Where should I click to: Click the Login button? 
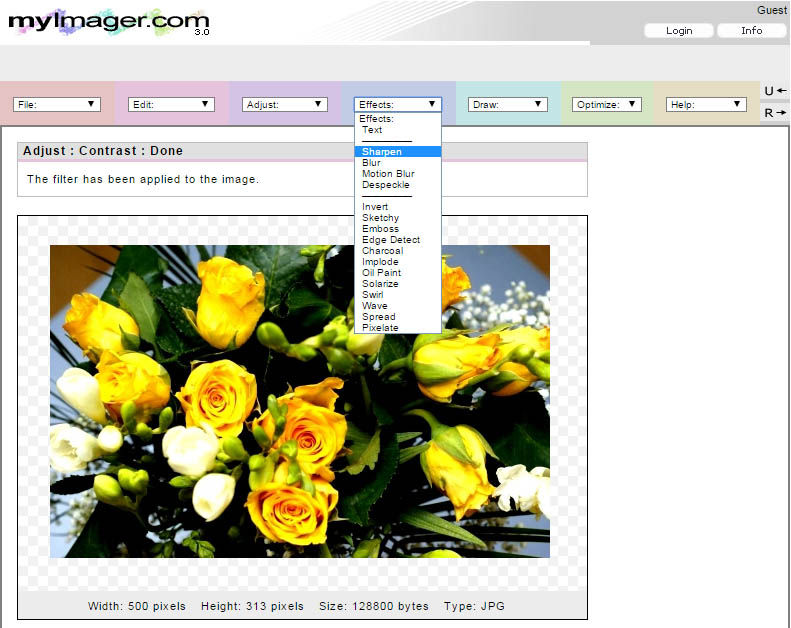coord(679,31)
